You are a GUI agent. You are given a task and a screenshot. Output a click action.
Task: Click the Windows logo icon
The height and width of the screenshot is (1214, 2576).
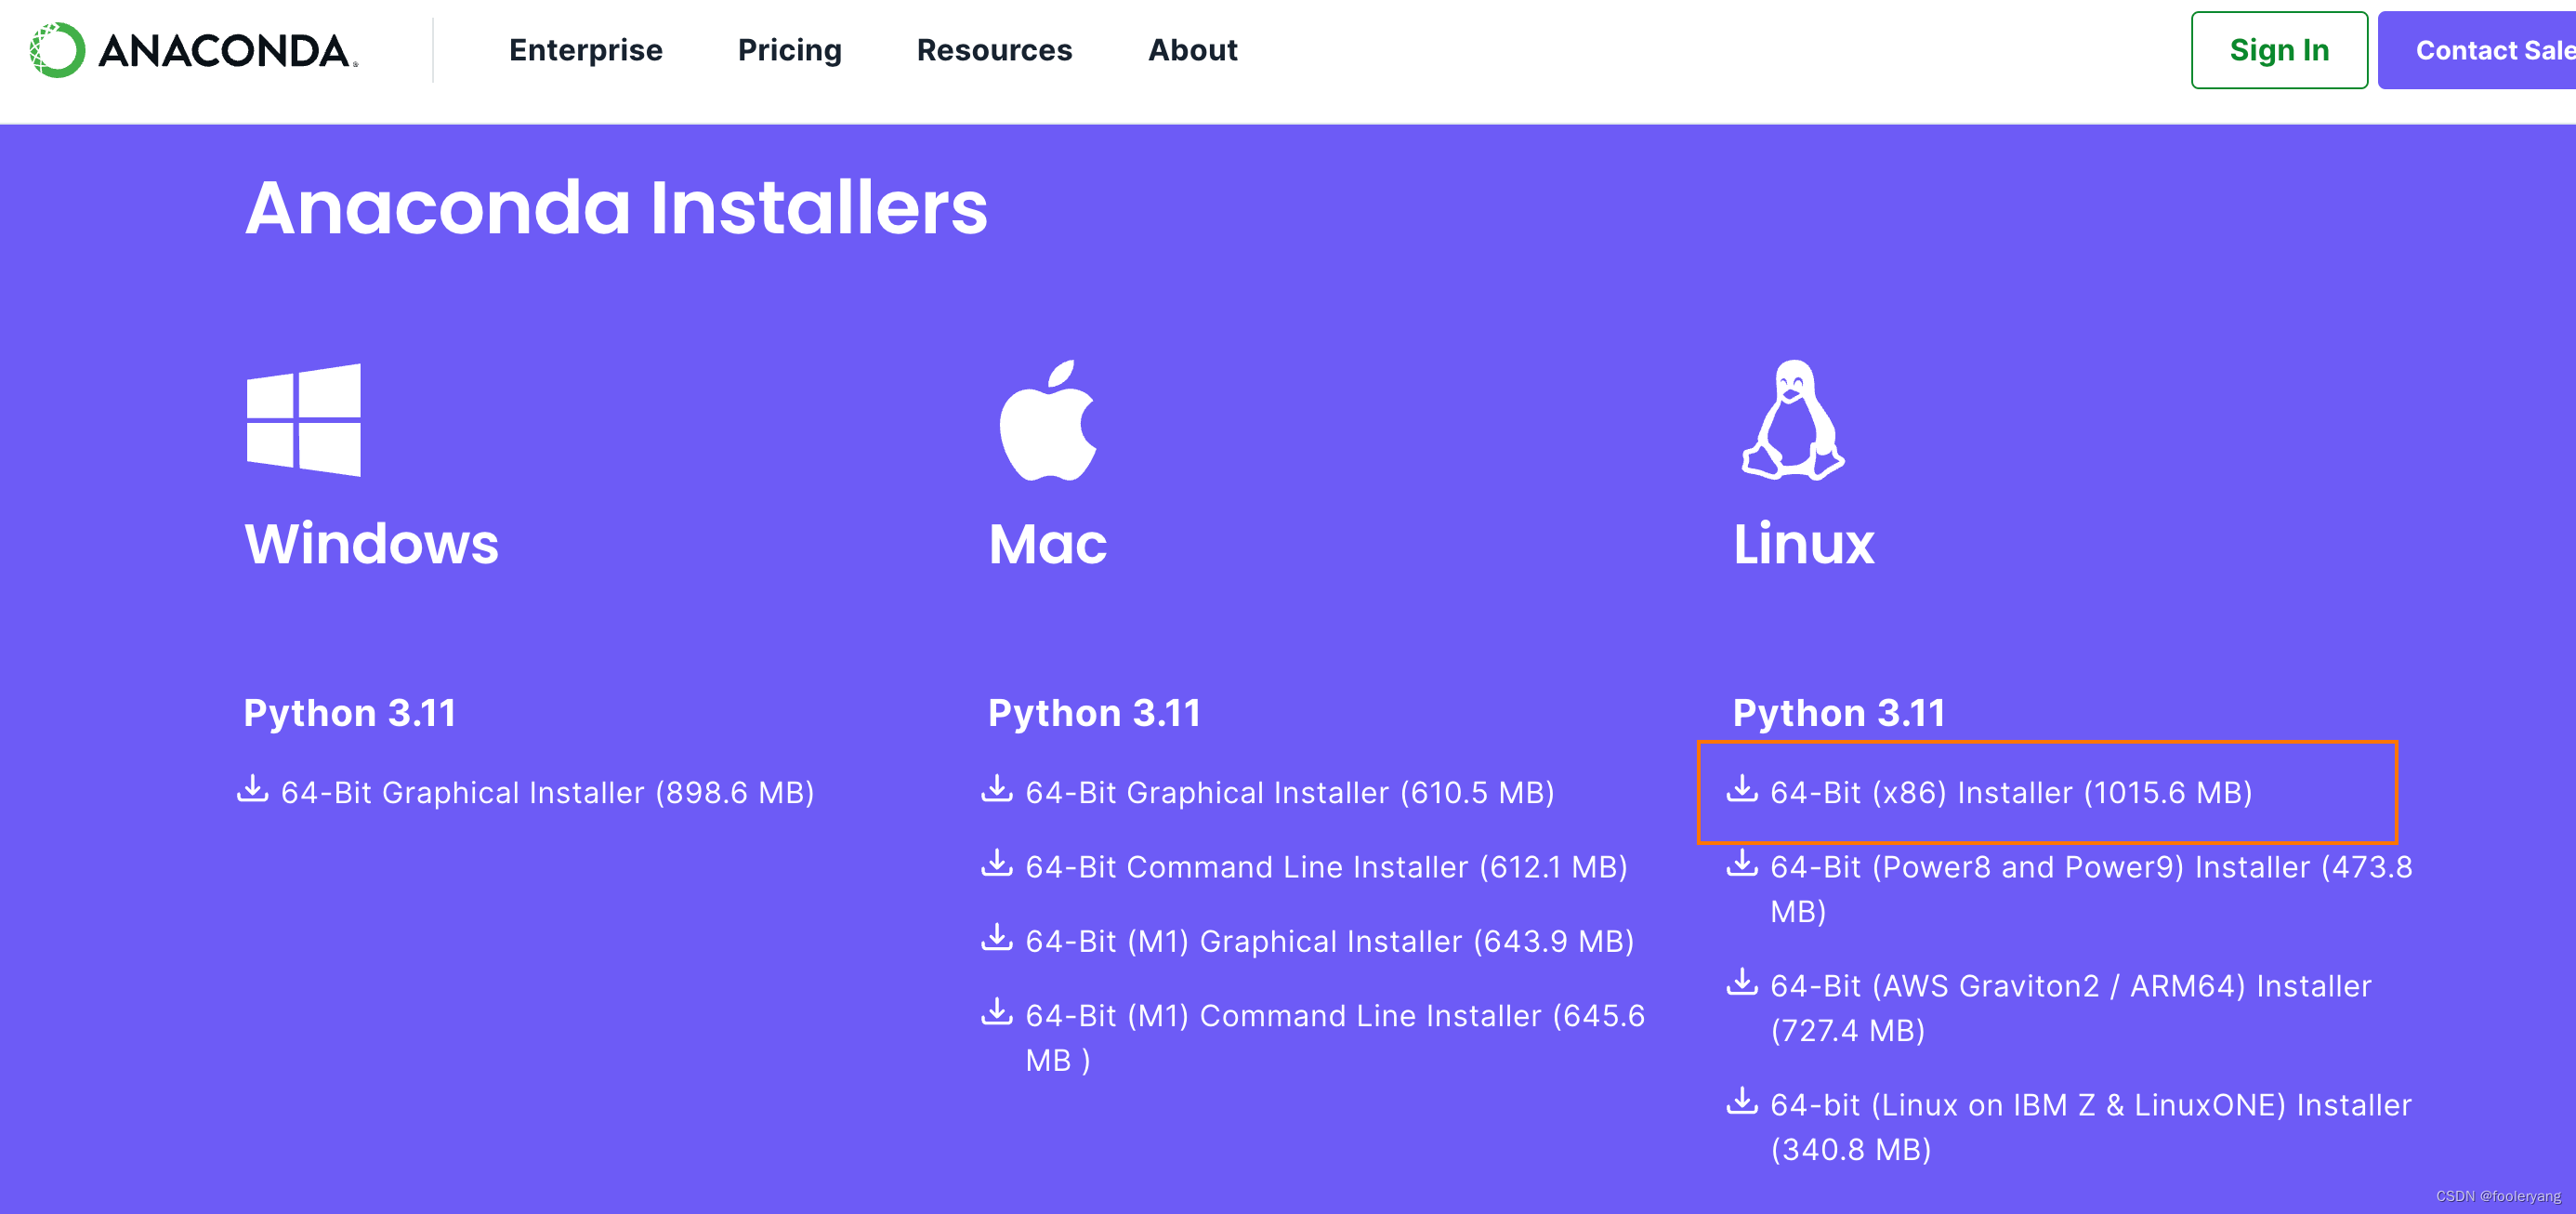pos(303,420)
